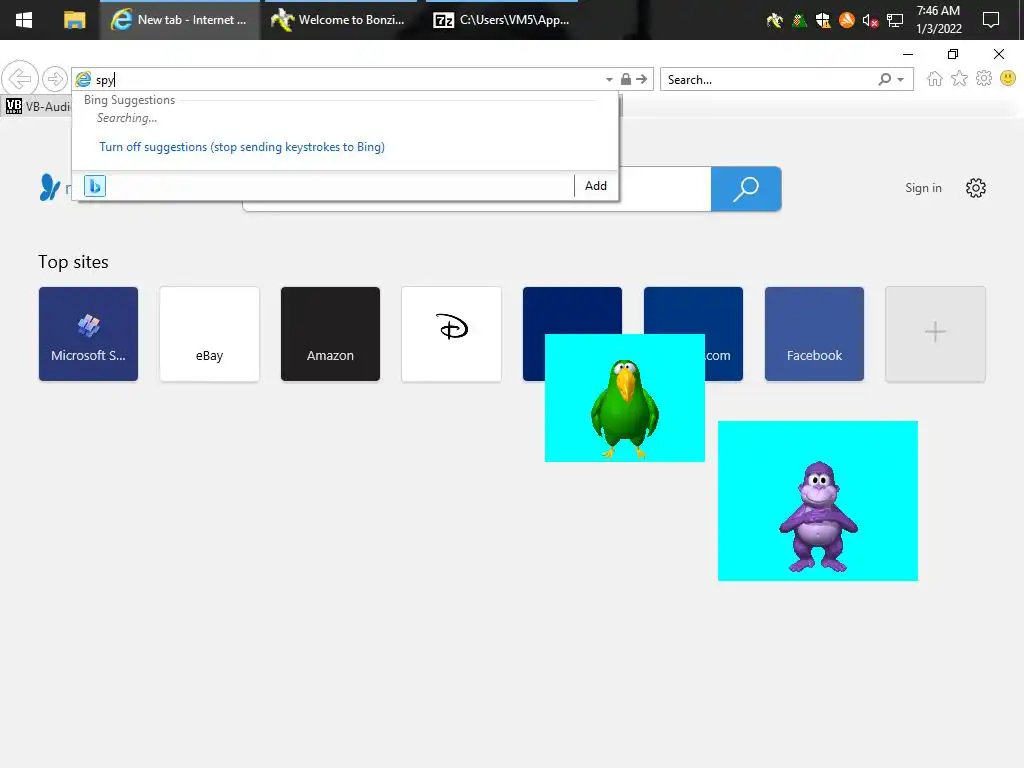The height and width of the screenshot is (768, 1024).
Task: Open the Facebook top site tile
Action: click(x=814, y=334)
